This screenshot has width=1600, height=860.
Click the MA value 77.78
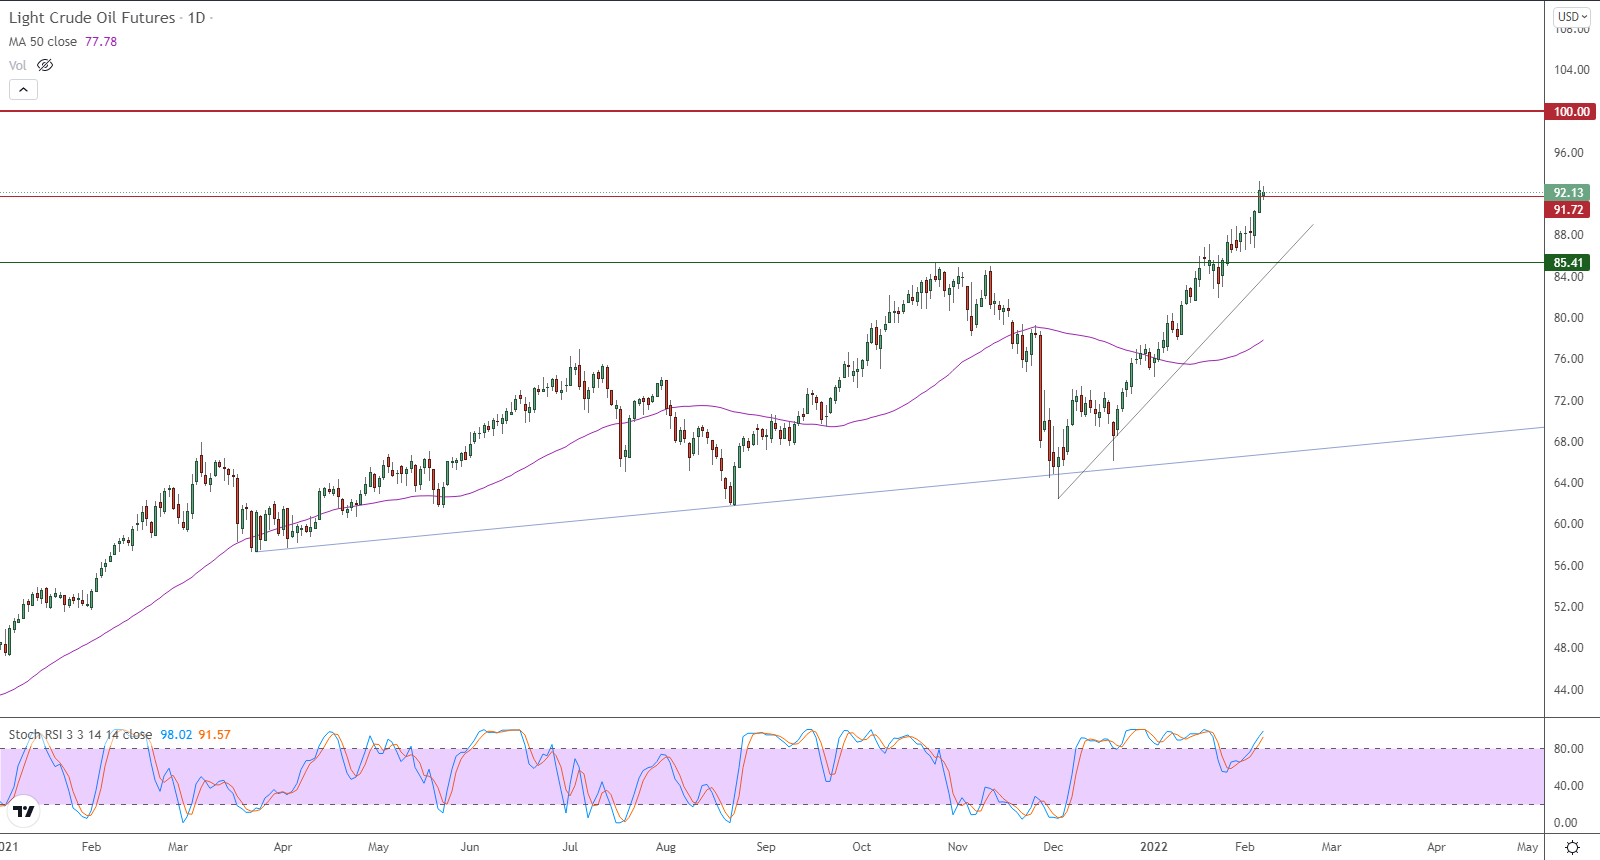pos(101,42)
